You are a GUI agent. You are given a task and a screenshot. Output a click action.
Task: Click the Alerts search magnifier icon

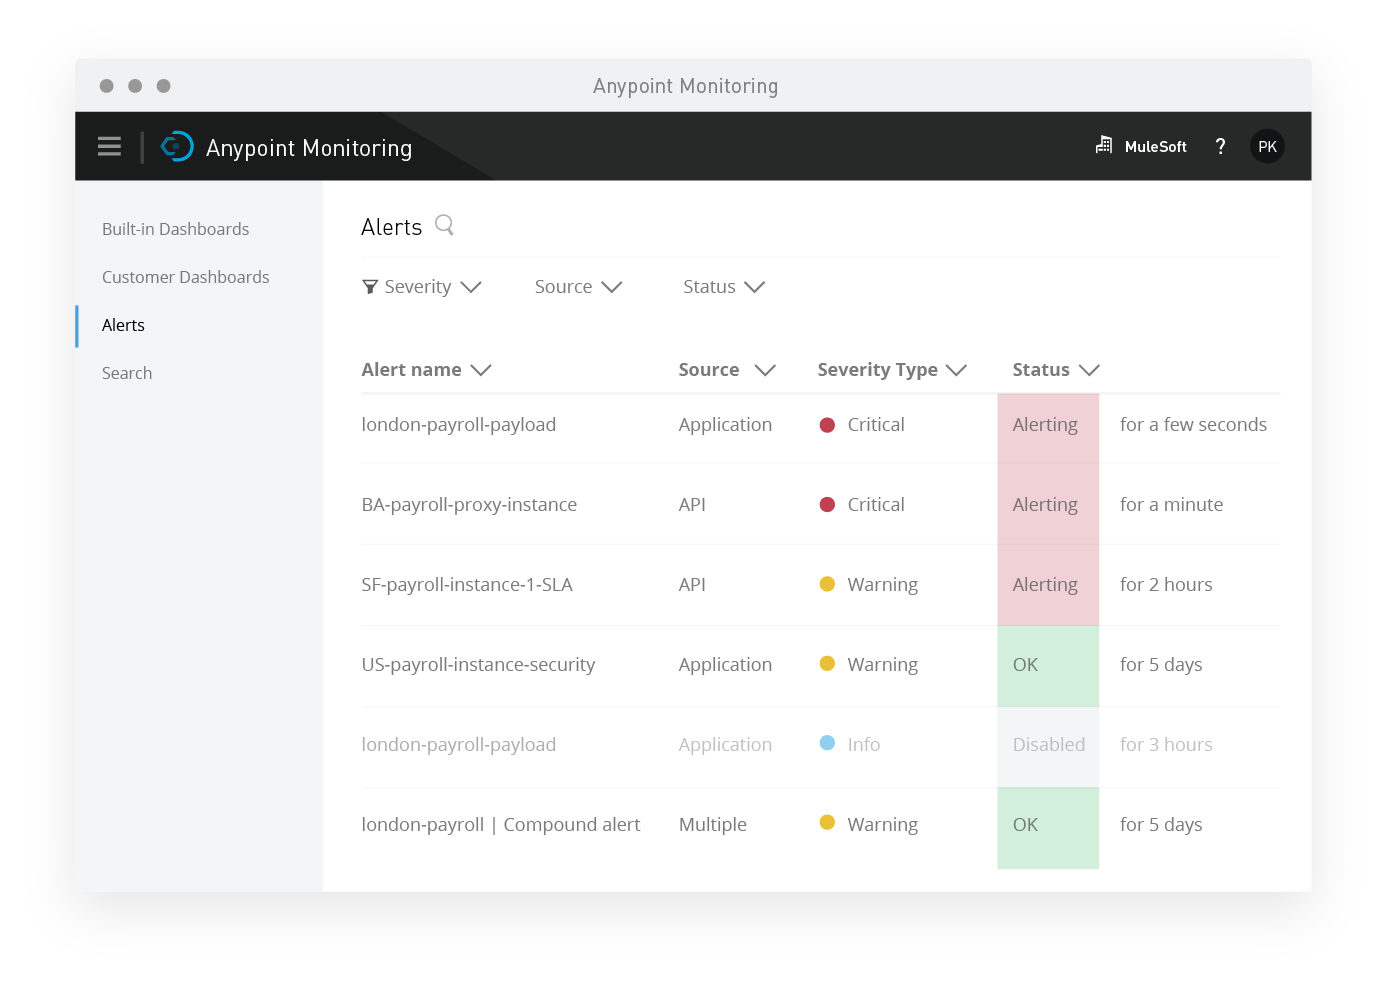tap(443, 226)
